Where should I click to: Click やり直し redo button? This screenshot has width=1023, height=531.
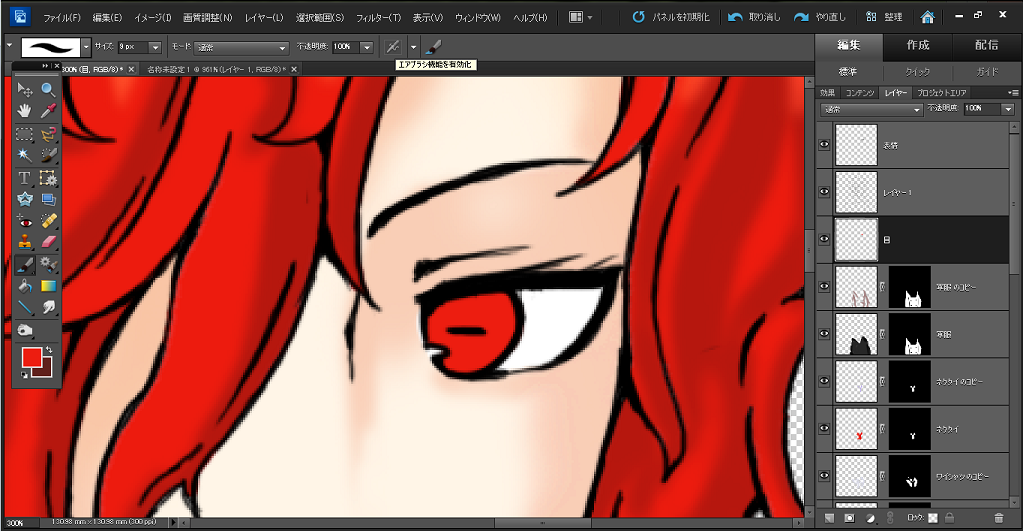(x=819, y=17)
